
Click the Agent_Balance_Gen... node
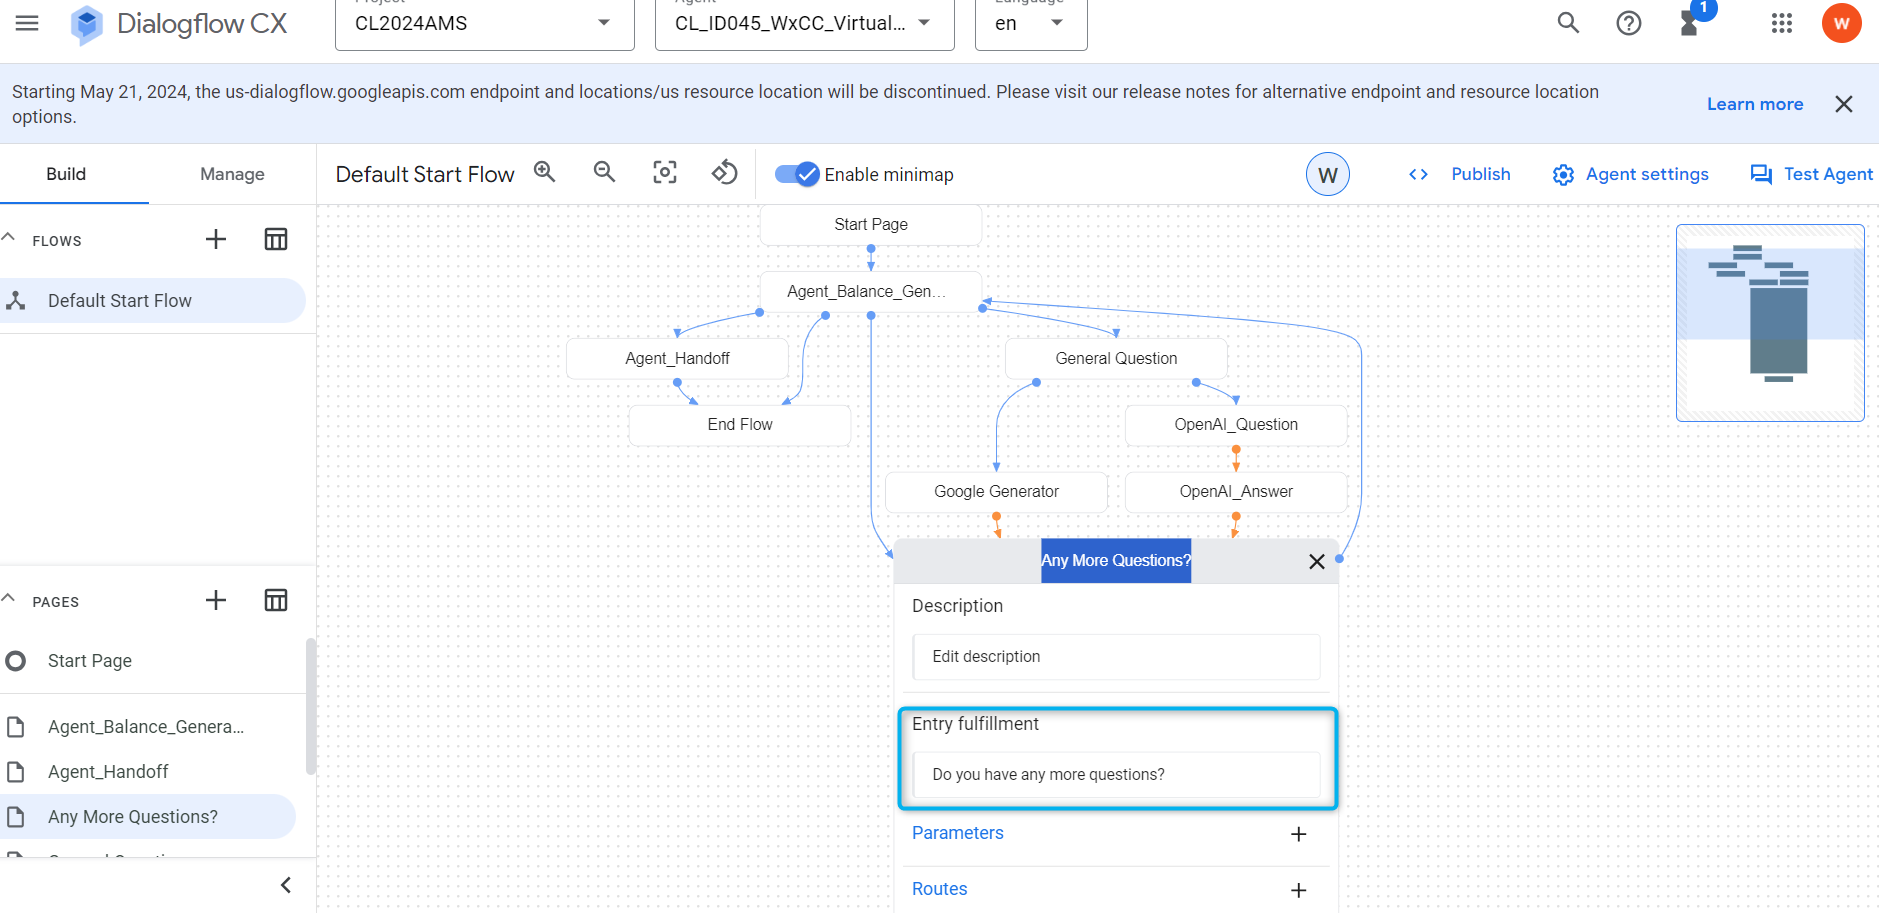coord(871,292)
